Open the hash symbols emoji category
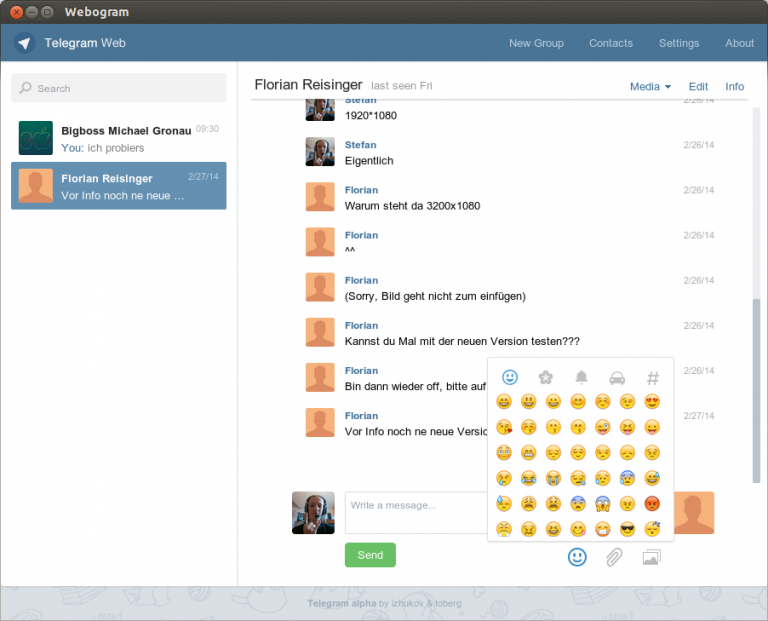Image resolution: width=768 pixels, height=621 pixels. point(653,378)
